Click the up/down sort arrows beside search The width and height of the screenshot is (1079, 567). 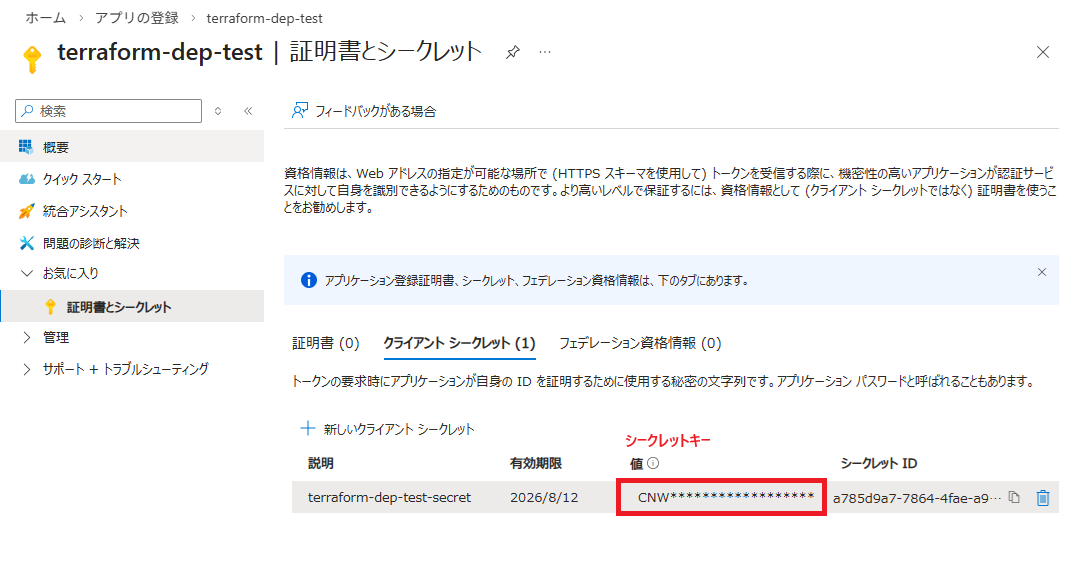(x=218, y=111)
